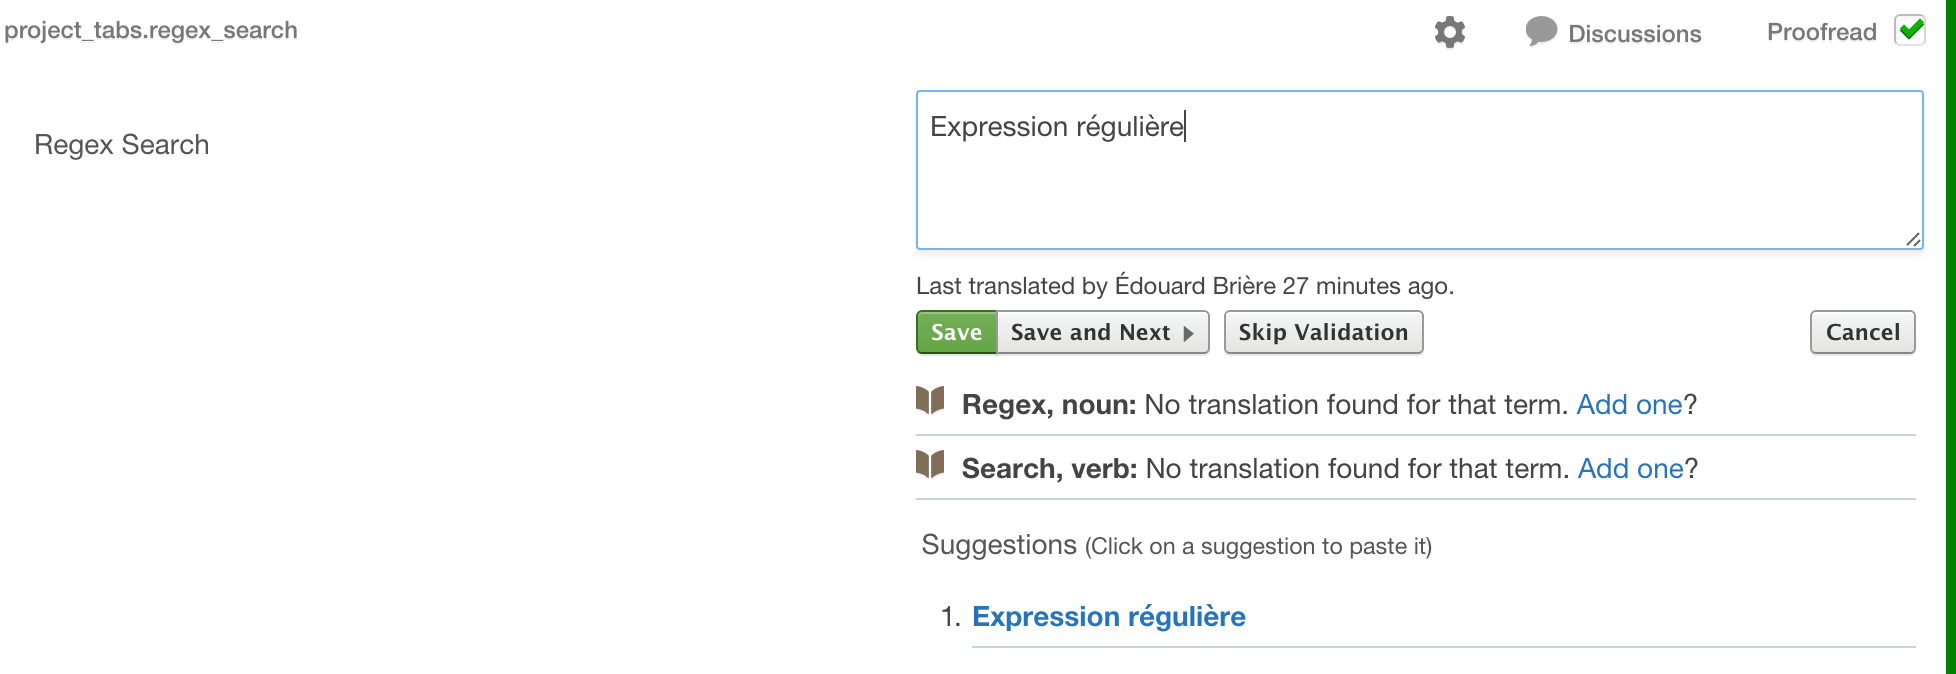
Task: Click the text area resize handle
Action: 1912,239
